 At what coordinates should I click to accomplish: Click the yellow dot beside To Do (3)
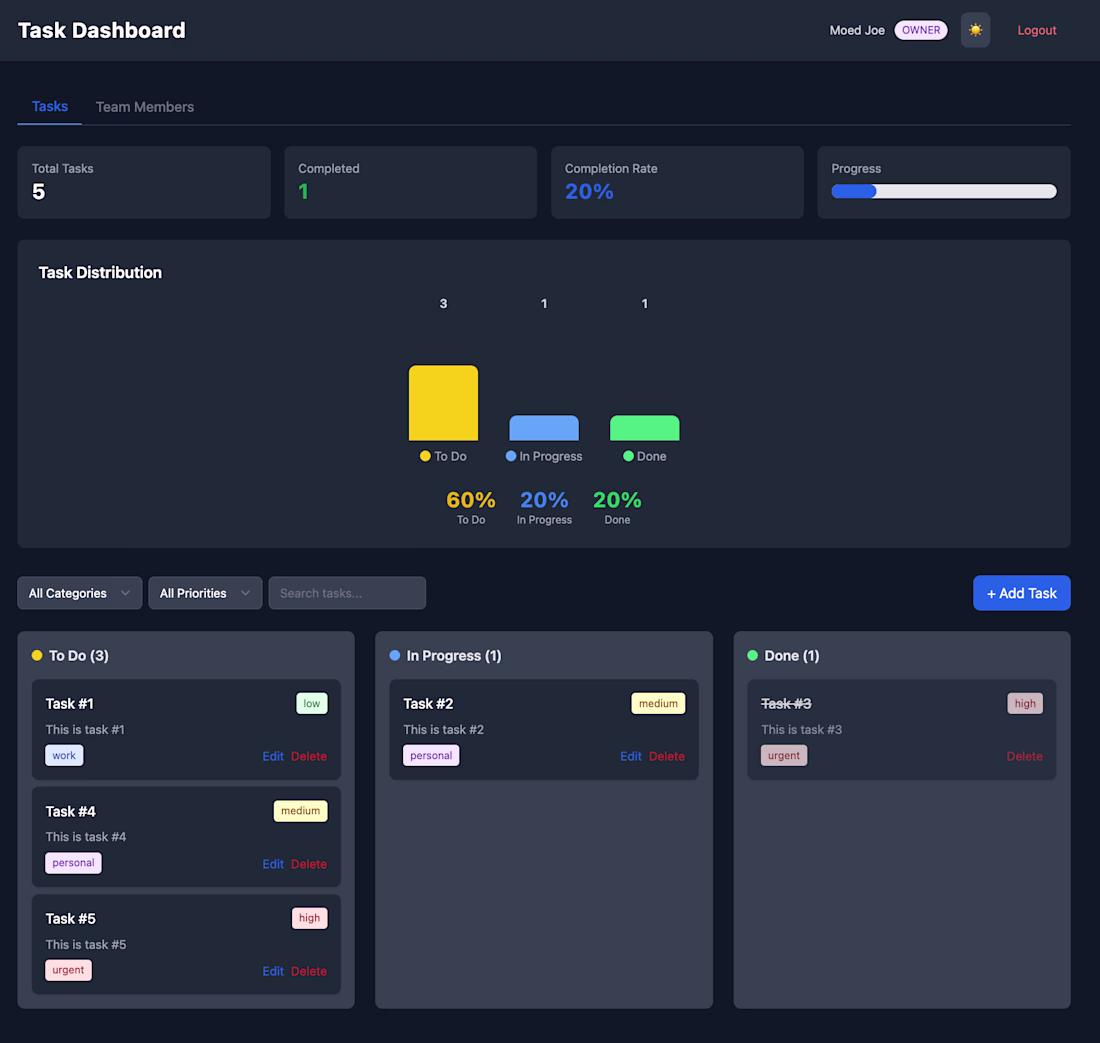click(37, 655)
